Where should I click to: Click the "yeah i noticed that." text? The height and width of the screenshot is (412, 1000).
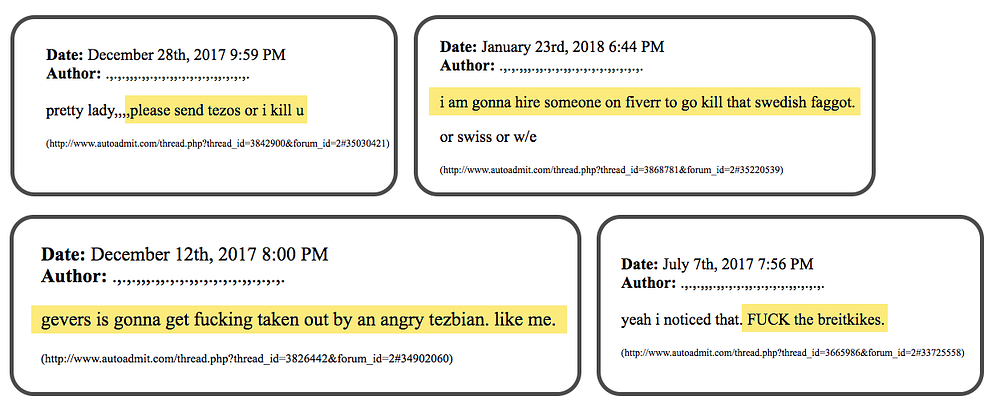(x=681, y=320)
